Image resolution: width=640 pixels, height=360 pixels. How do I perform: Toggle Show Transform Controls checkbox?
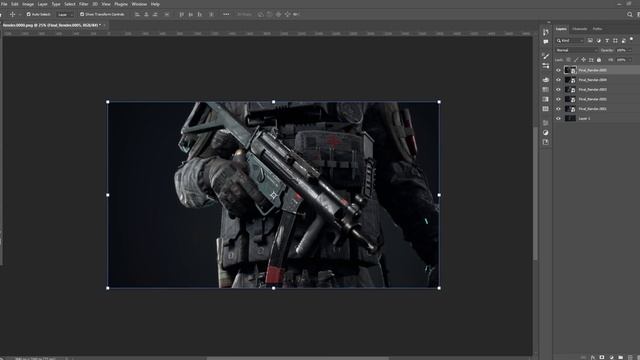(82, 14)
